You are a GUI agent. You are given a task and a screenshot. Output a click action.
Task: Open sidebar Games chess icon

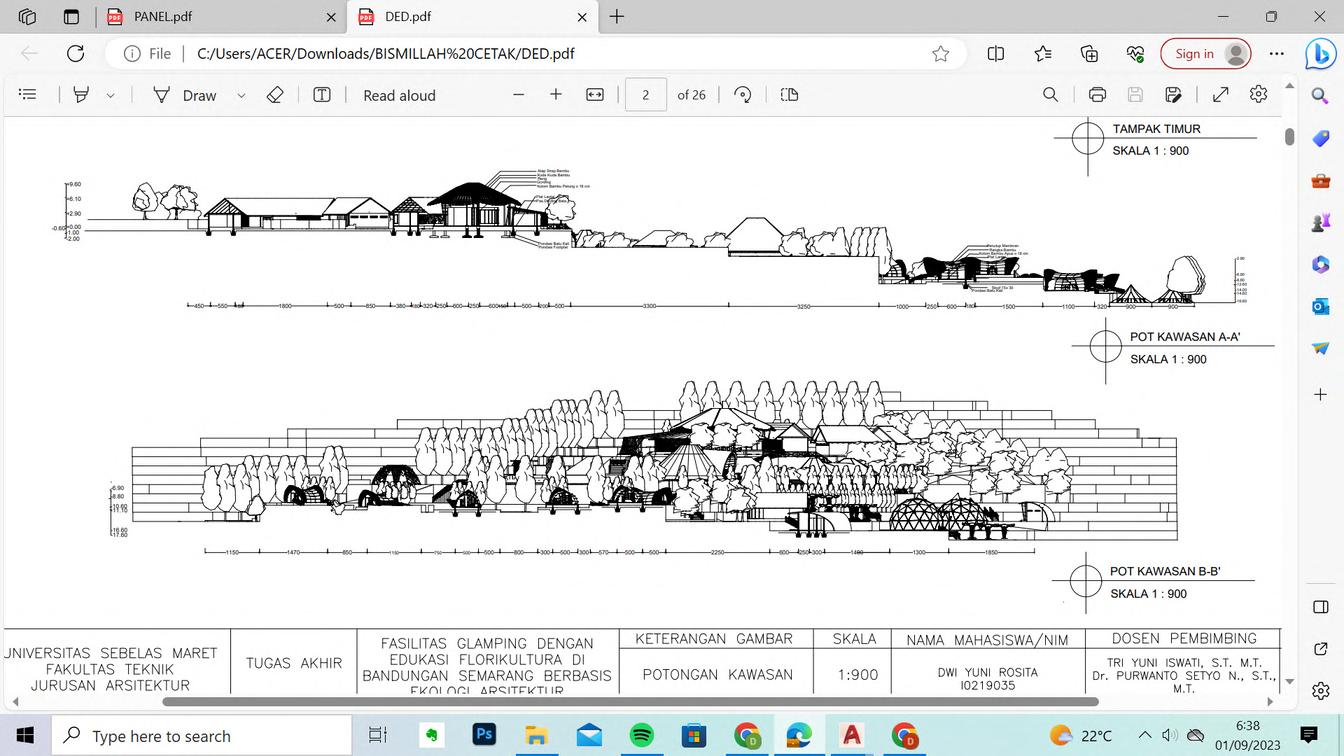coord(1320,222)
